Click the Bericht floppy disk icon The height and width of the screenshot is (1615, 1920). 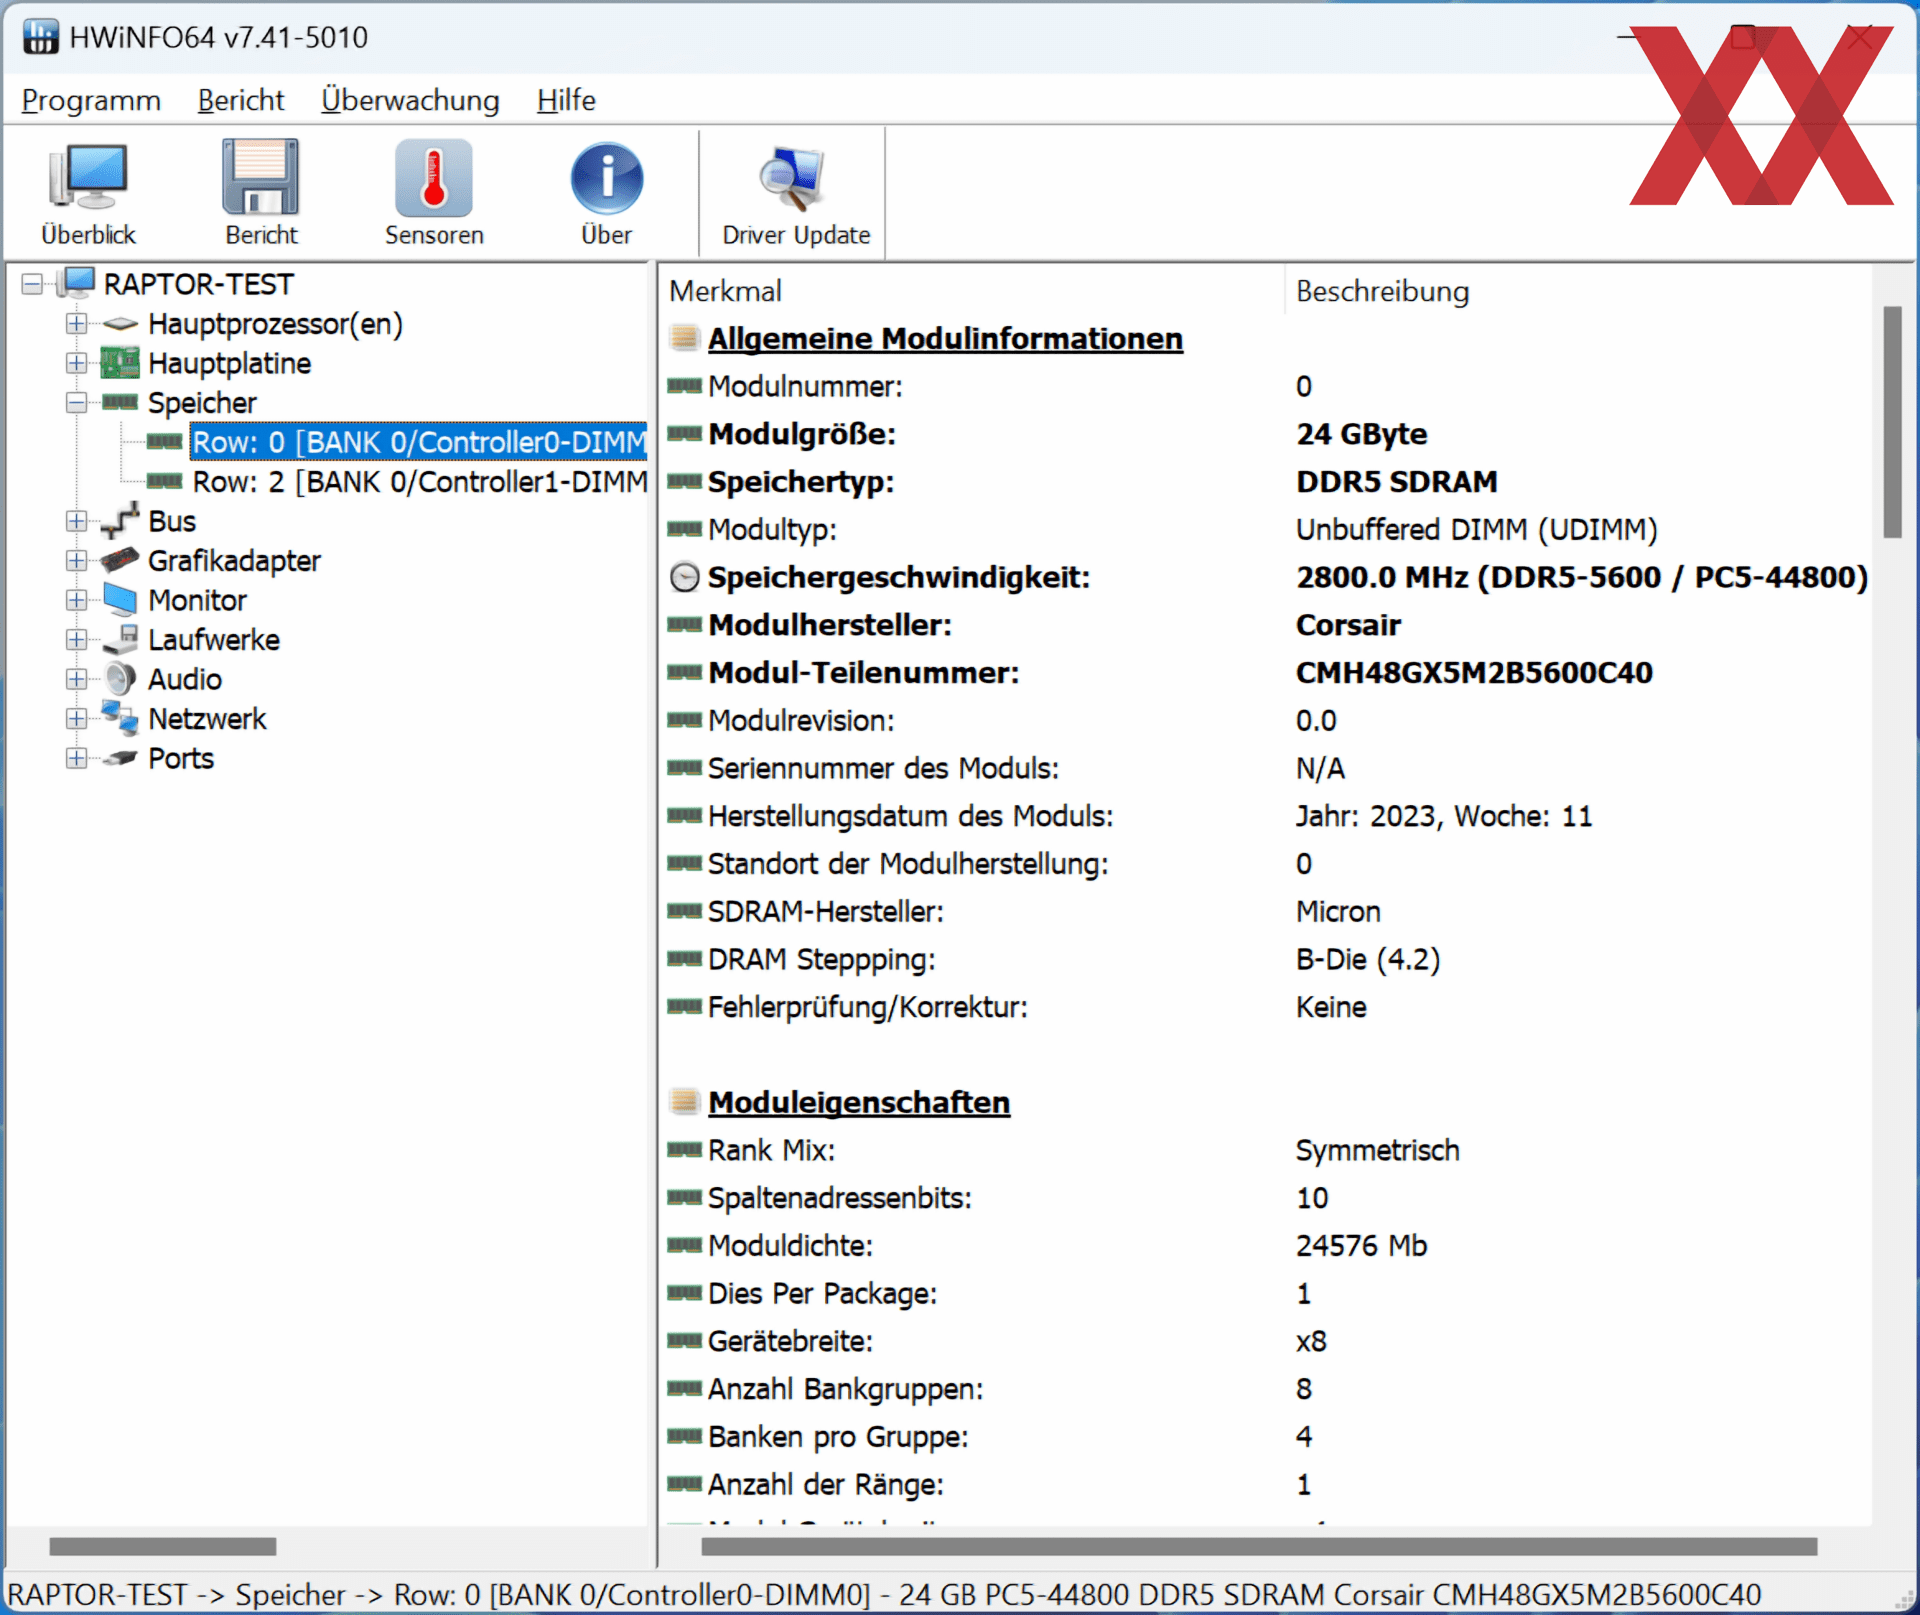point(261,178)
